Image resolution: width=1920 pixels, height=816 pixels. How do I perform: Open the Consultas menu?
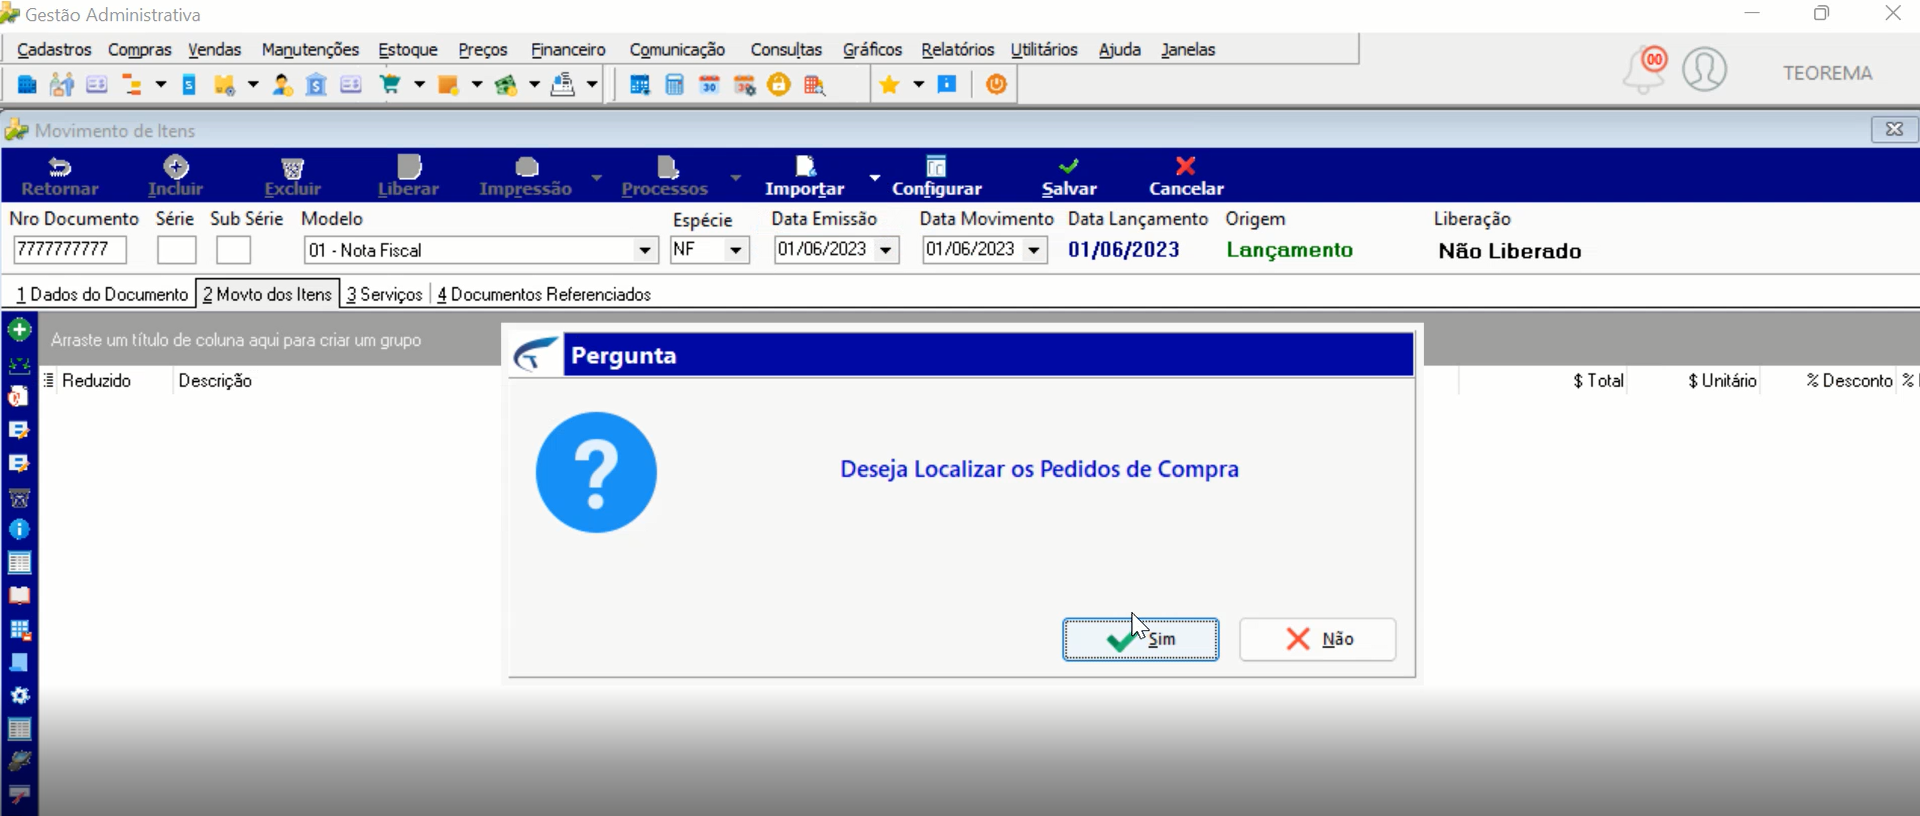pos(786,50)
